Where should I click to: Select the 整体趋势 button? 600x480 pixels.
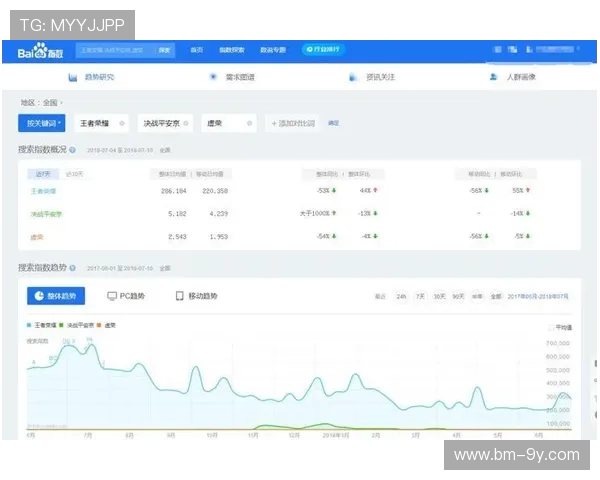pyautogui.click(x=56, y=296)
